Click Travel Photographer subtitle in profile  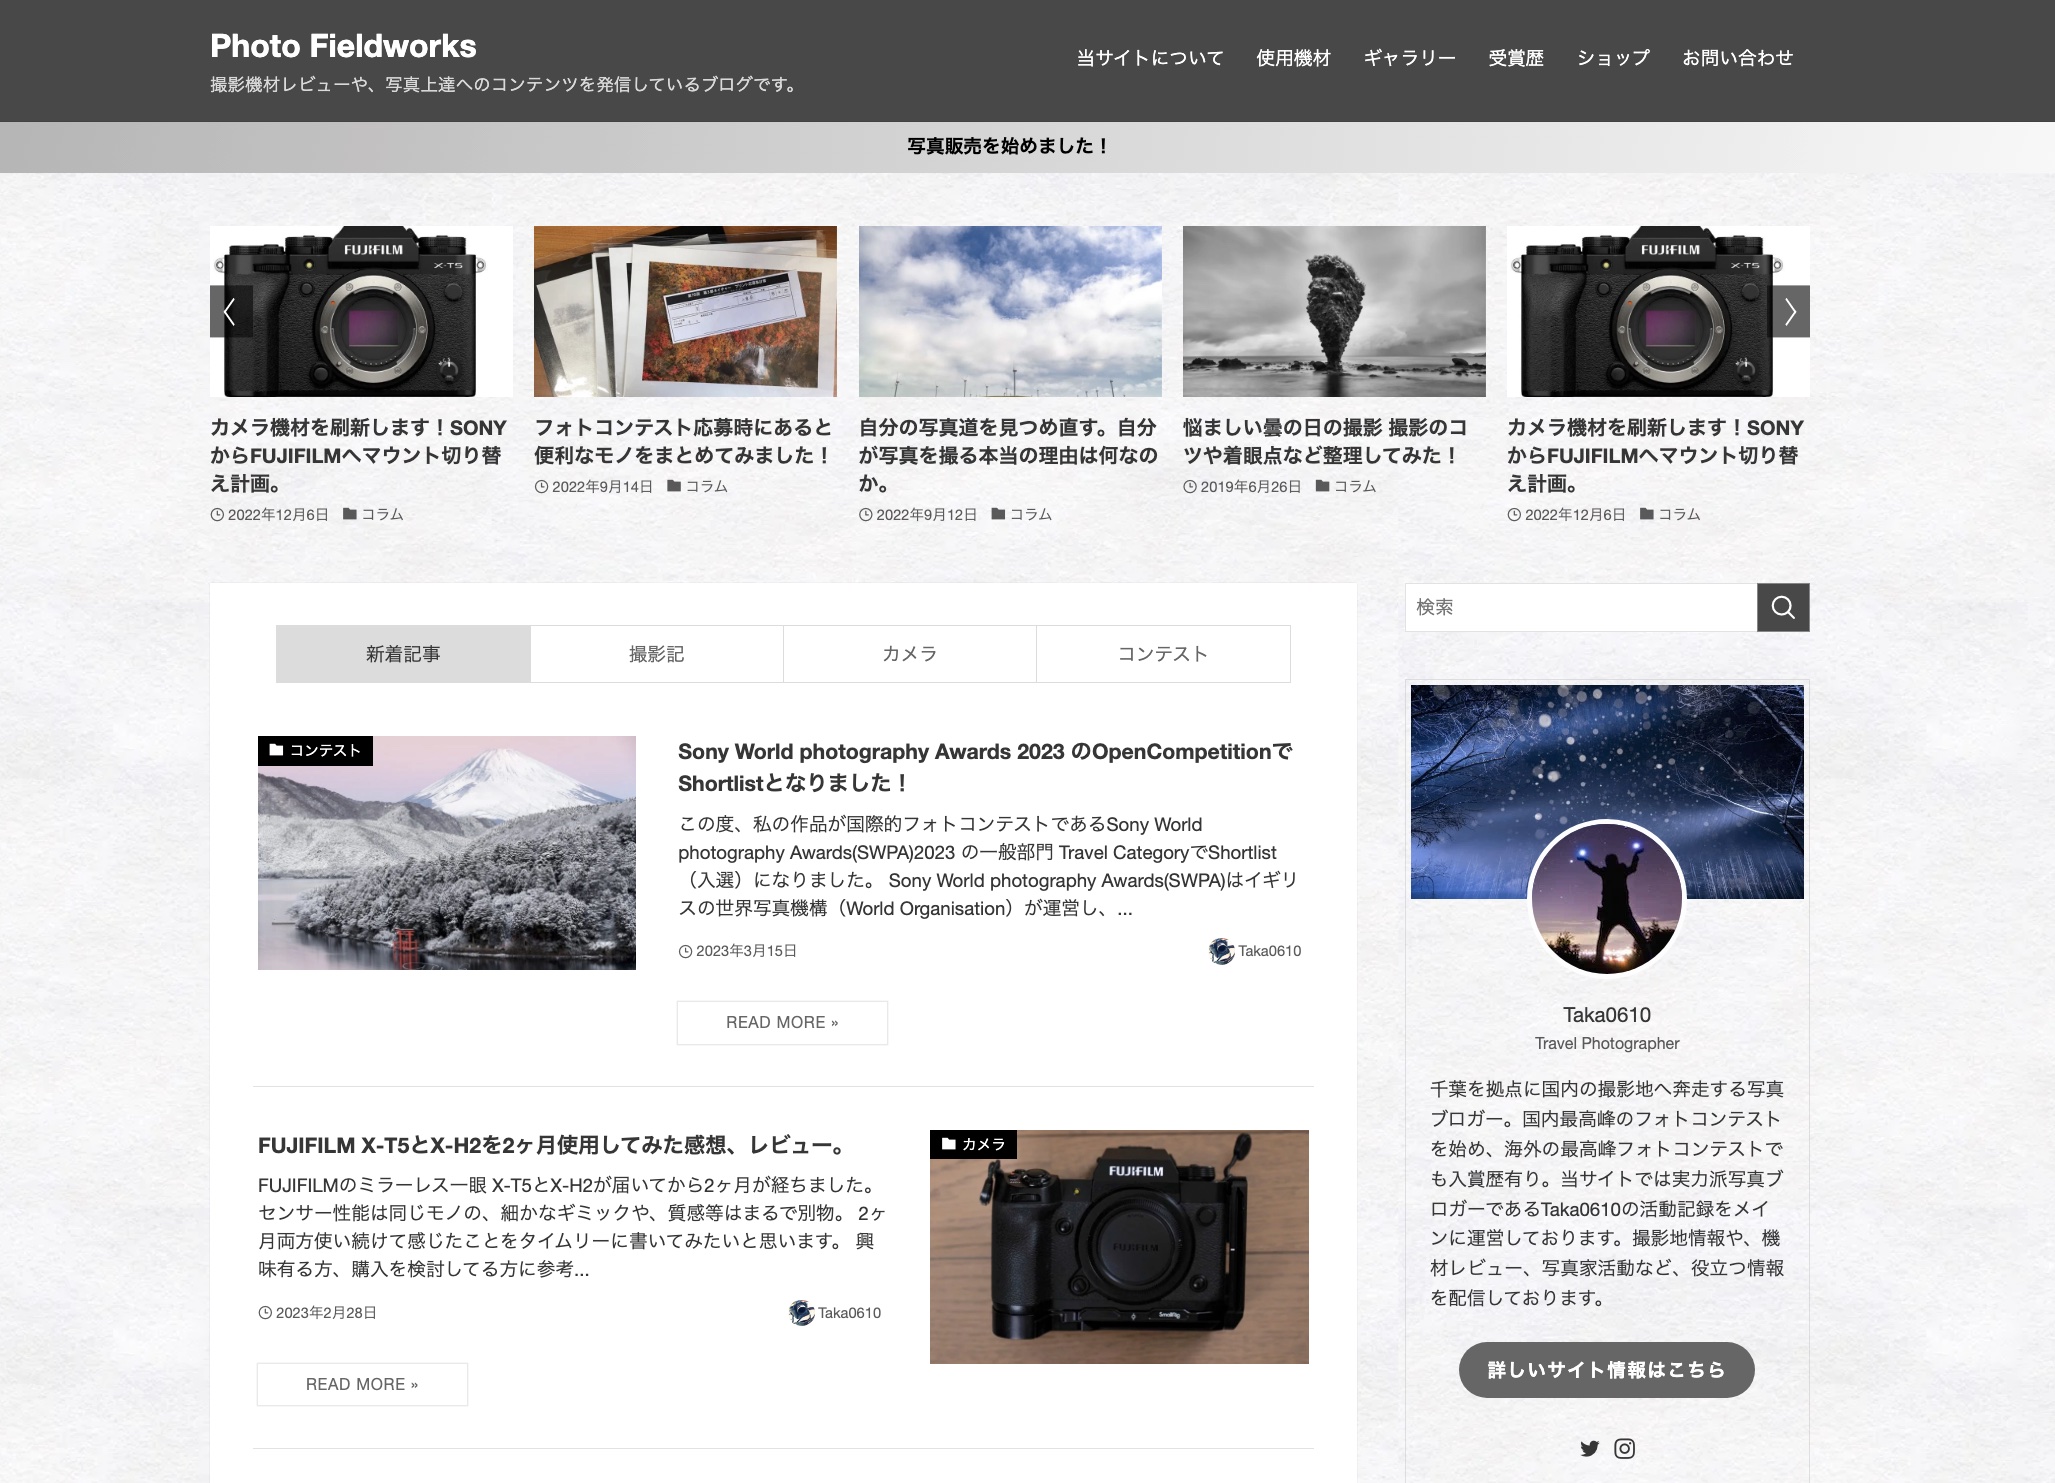(1607, 1043)
